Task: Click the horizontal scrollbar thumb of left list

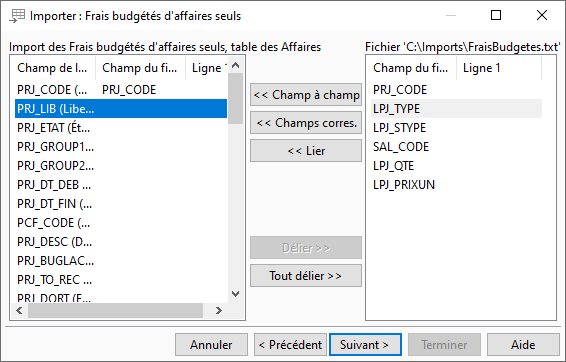Action: pyautogui.click(x=116, y=310)
